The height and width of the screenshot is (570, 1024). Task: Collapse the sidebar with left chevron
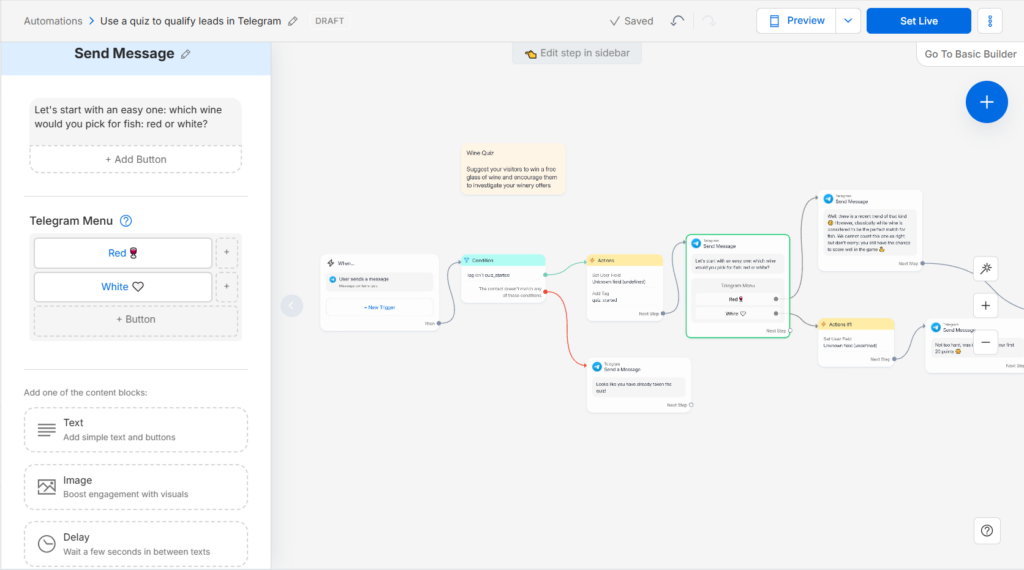coord(292,306)
